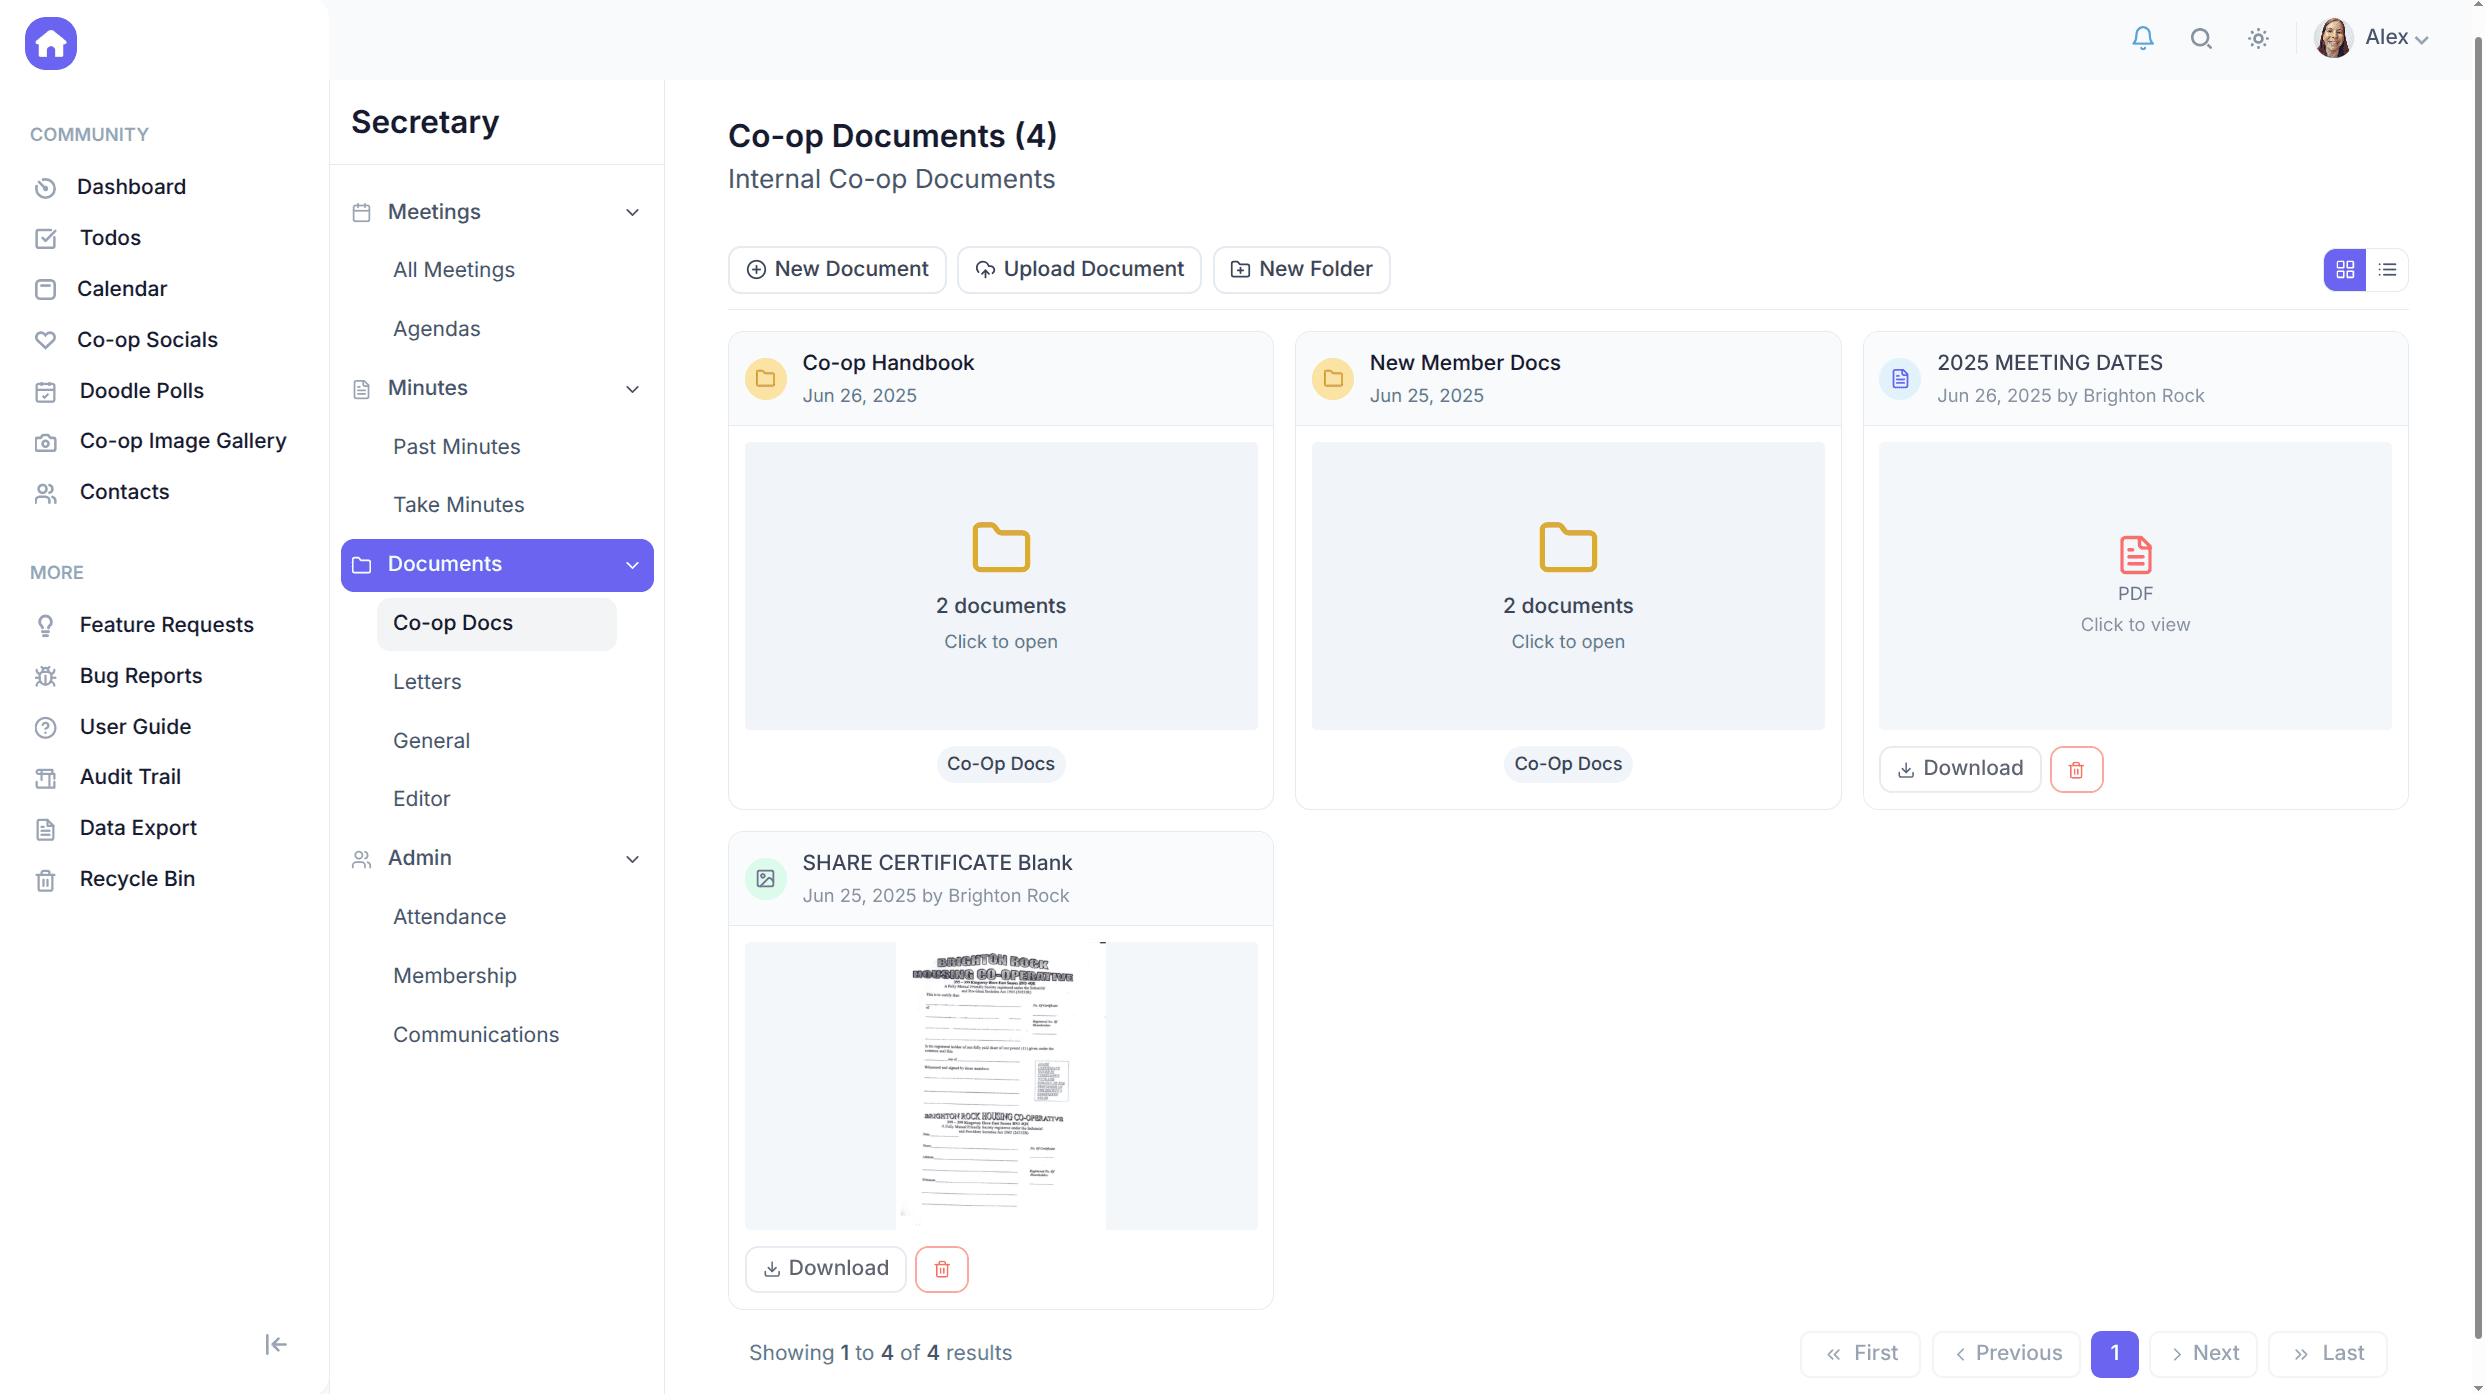Collapse the Meetings section chevron

pyautogui.click(x=632, y=212)
